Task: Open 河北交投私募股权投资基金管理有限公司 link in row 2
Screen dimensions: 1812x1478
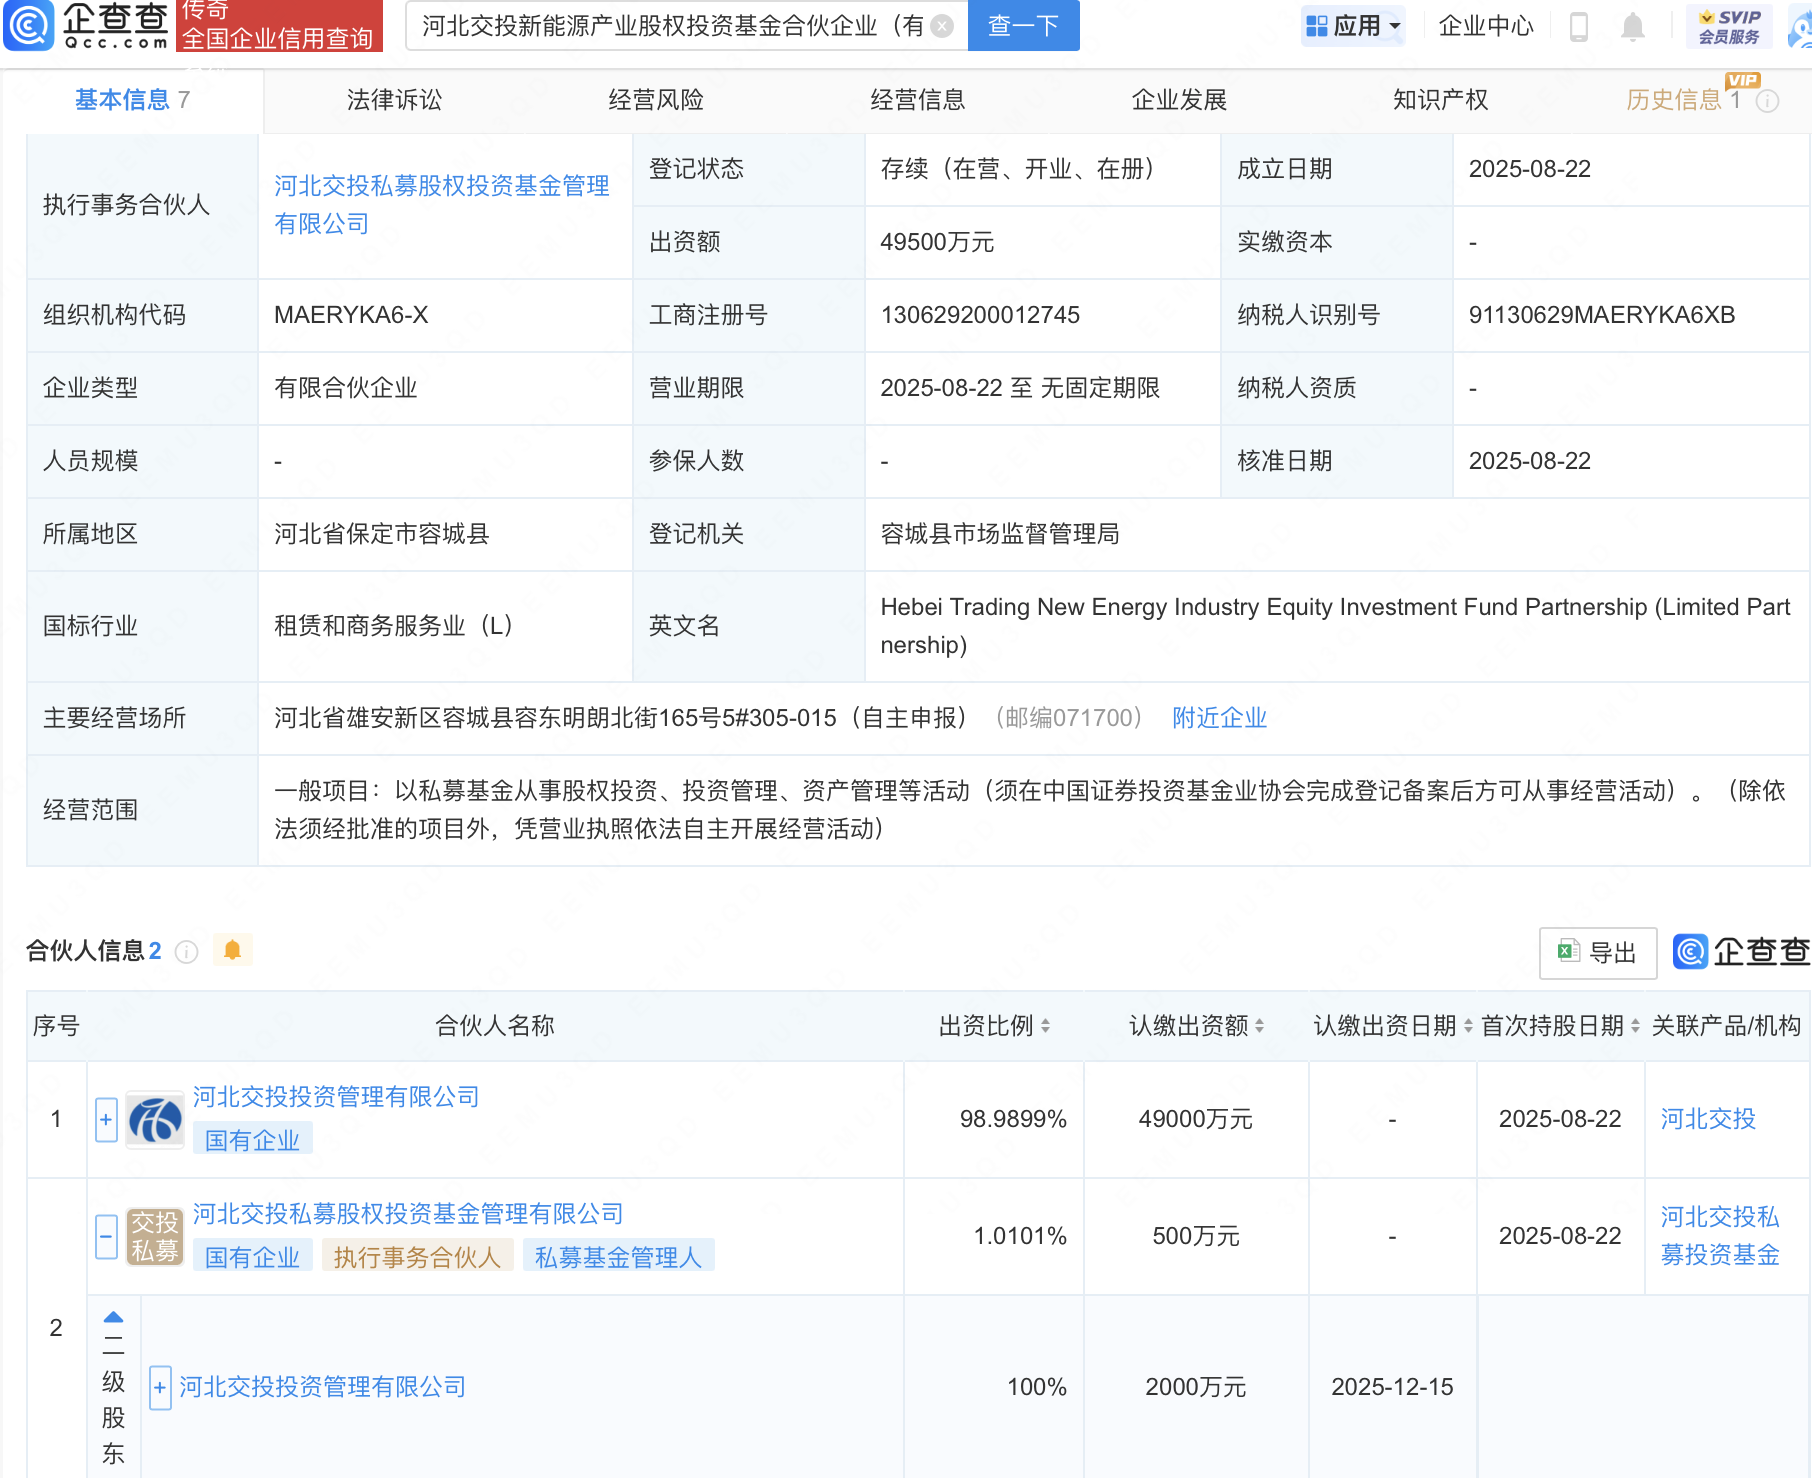Action: 408,1214
